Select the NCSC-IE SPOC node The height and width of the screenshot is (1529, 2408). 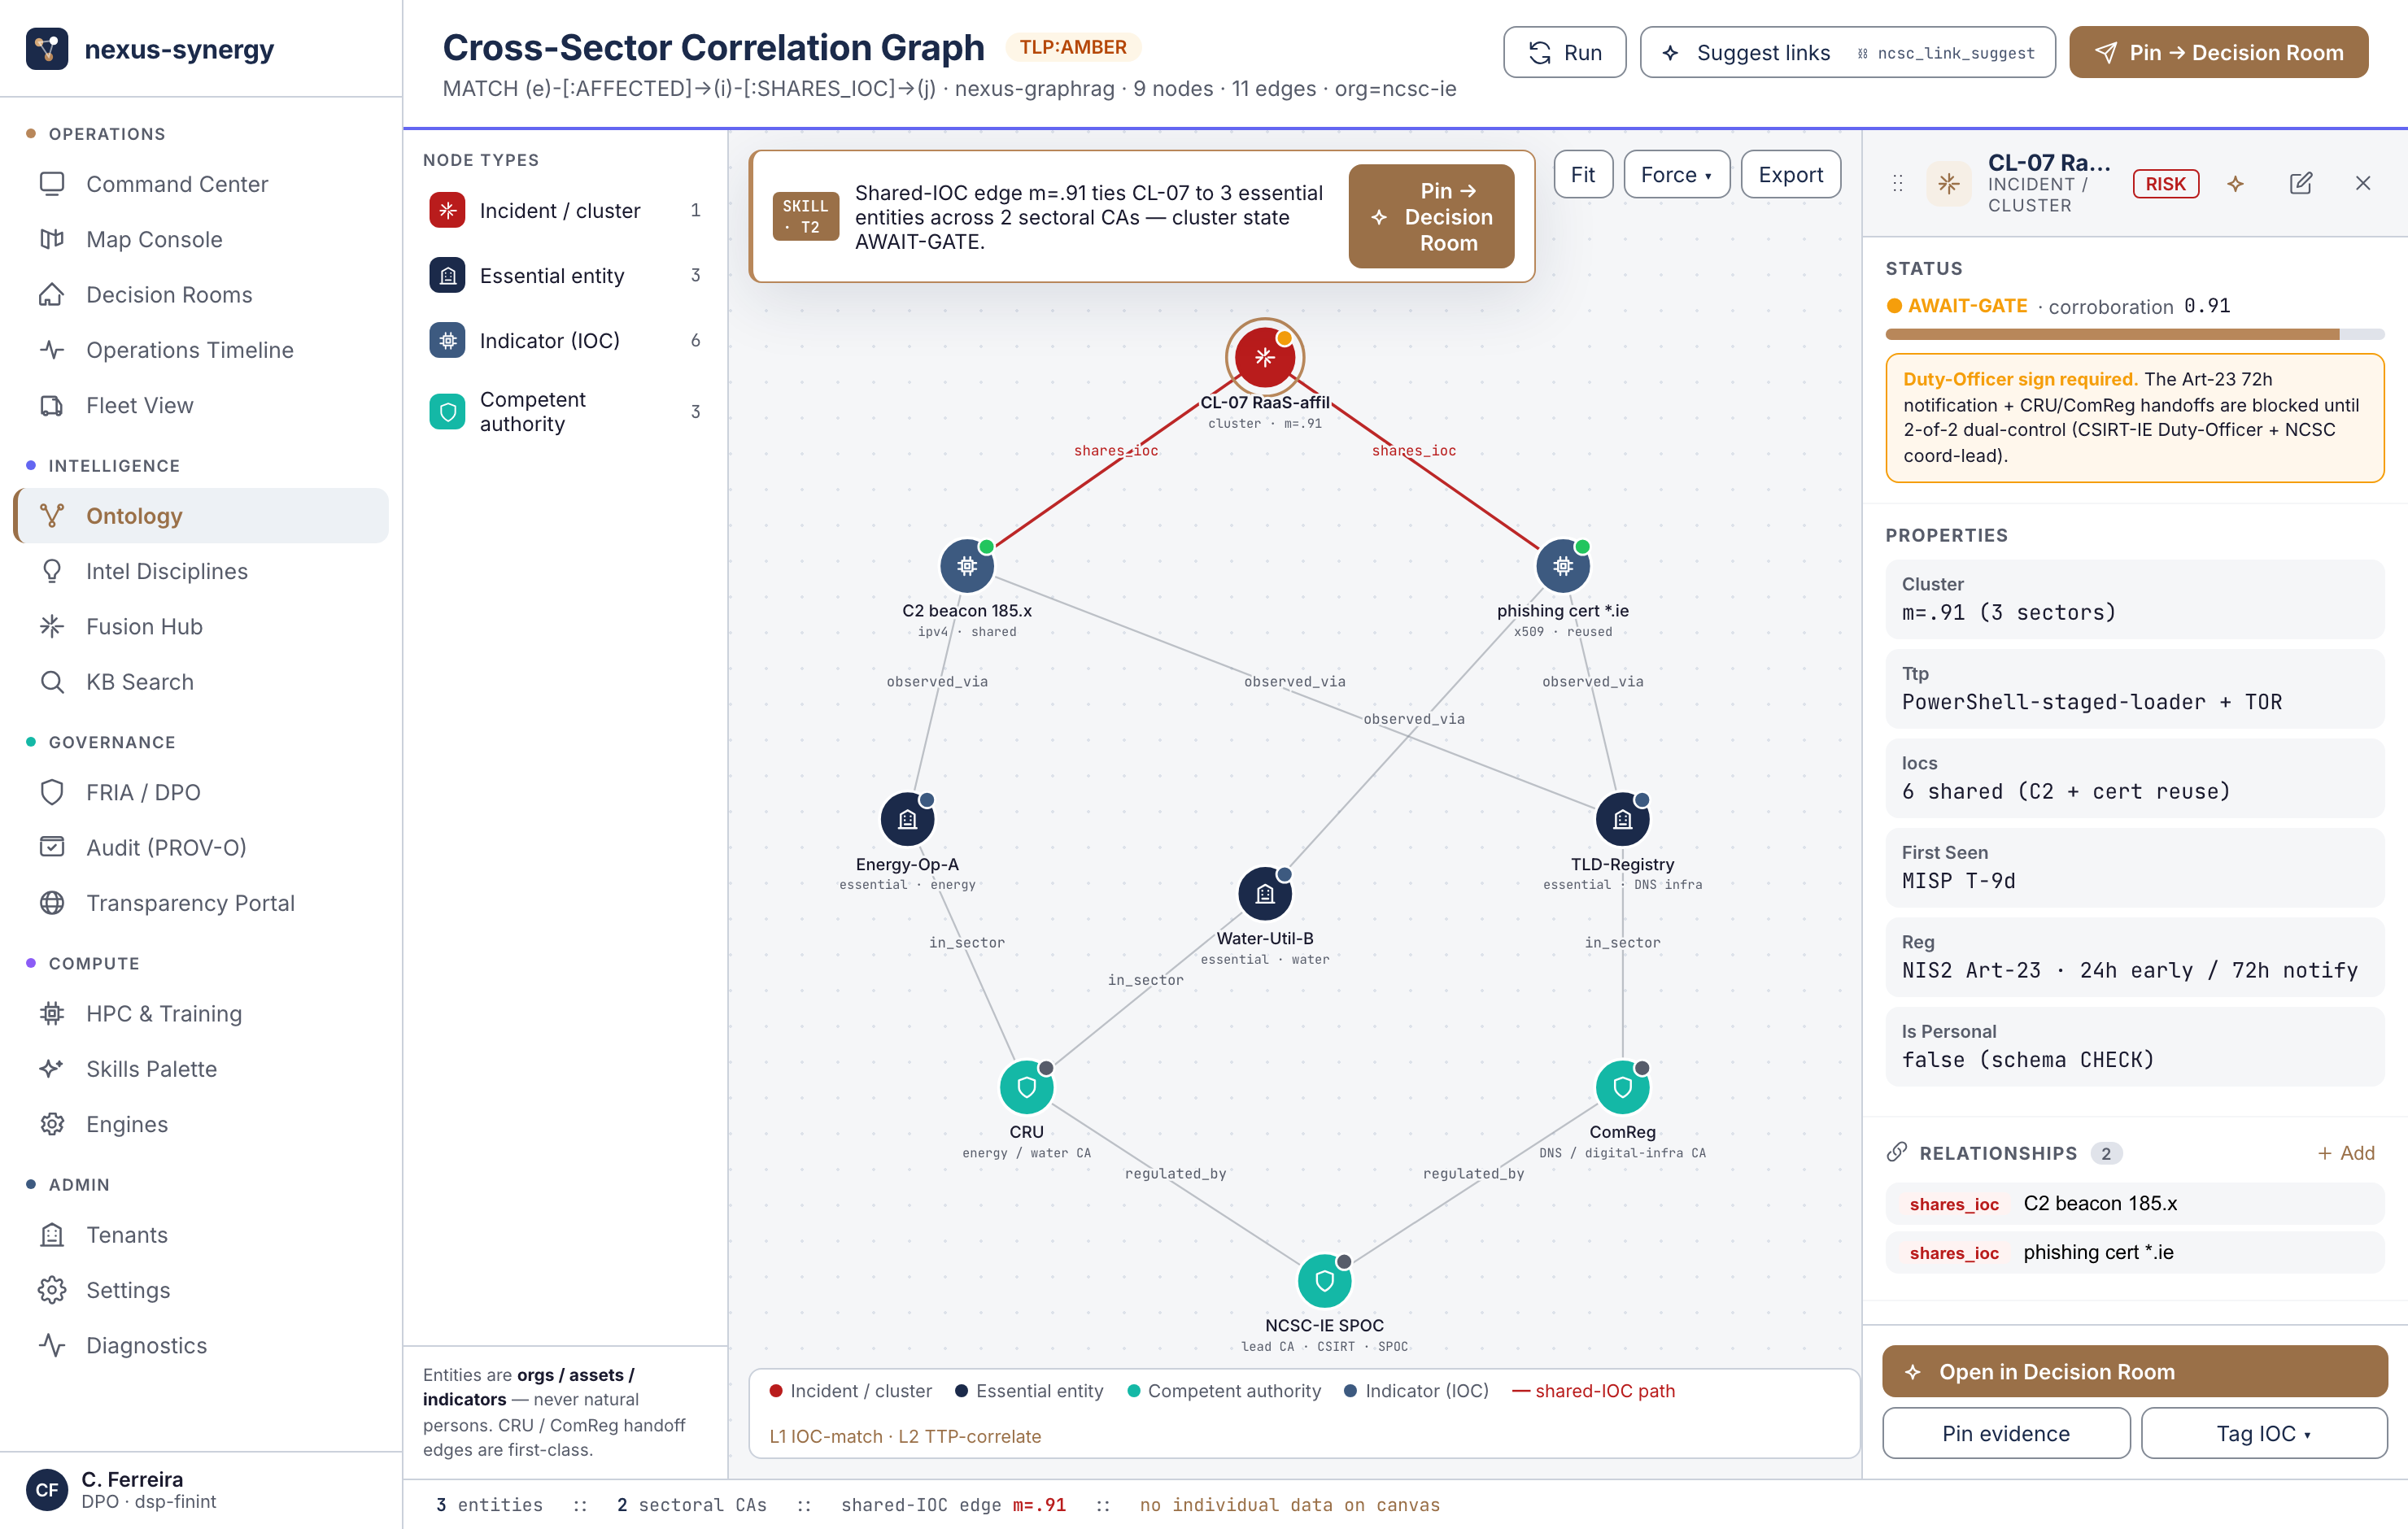point(1324,1281)
